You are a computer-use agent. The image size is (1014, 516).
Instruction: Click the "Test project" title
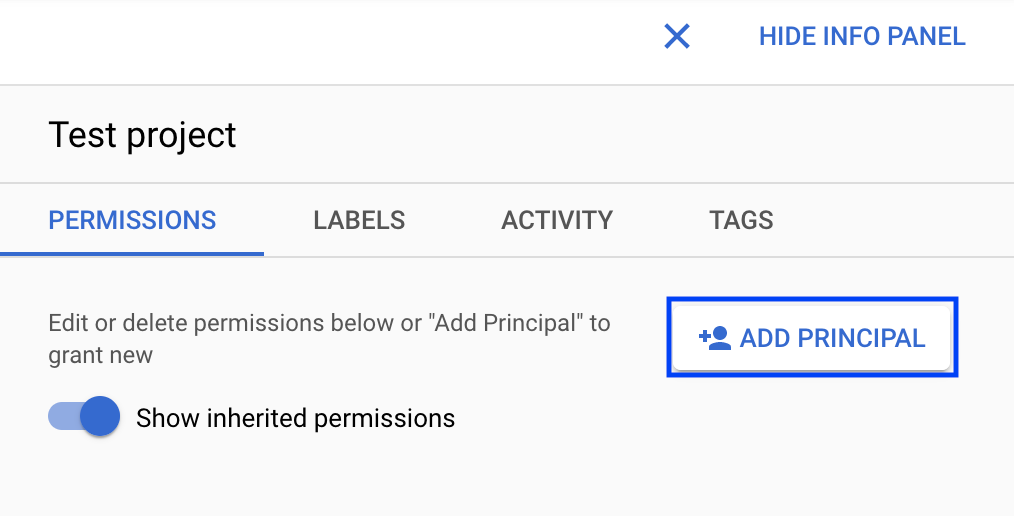tap(142, 135)
